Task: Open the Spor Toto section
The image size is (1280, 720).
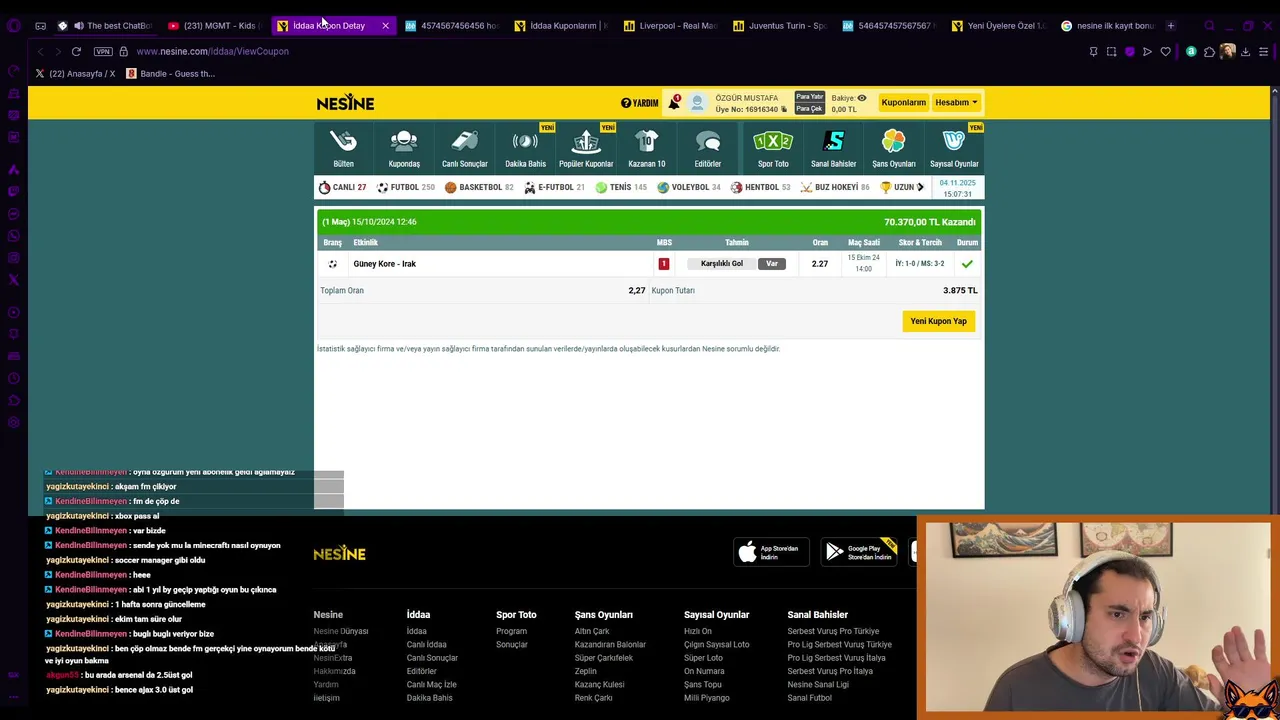Action: point(773,148)
